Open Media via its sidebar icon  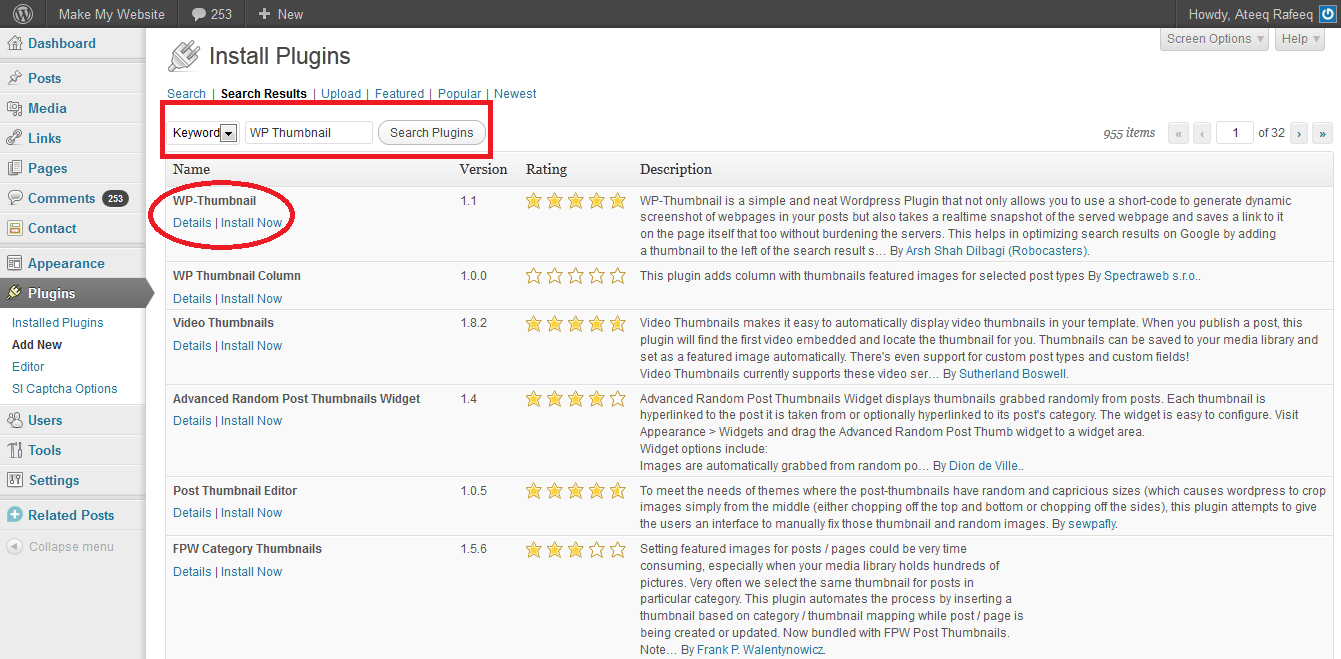(15, 108)
